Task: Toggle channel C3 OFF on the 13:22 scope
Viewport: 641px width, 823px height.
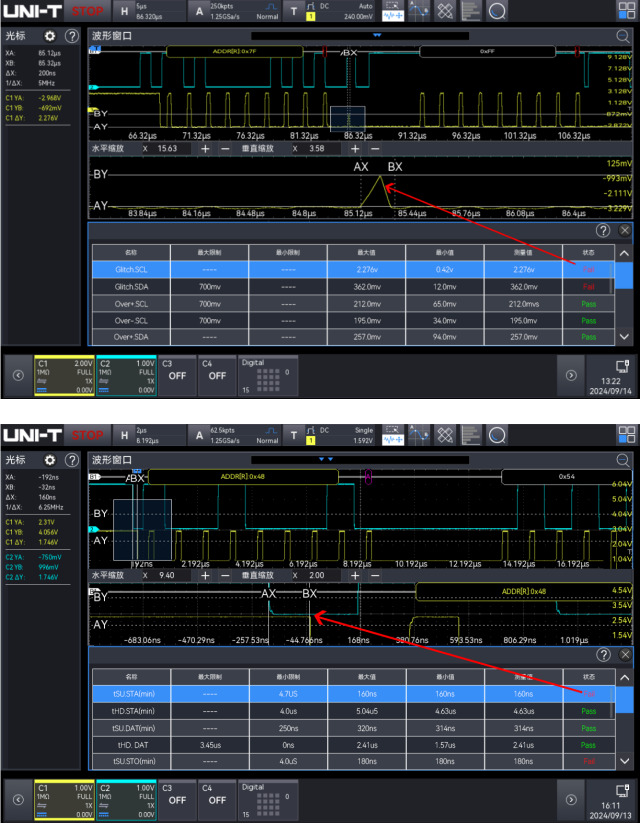Action: pyautogui.click(x=176, y=375)
